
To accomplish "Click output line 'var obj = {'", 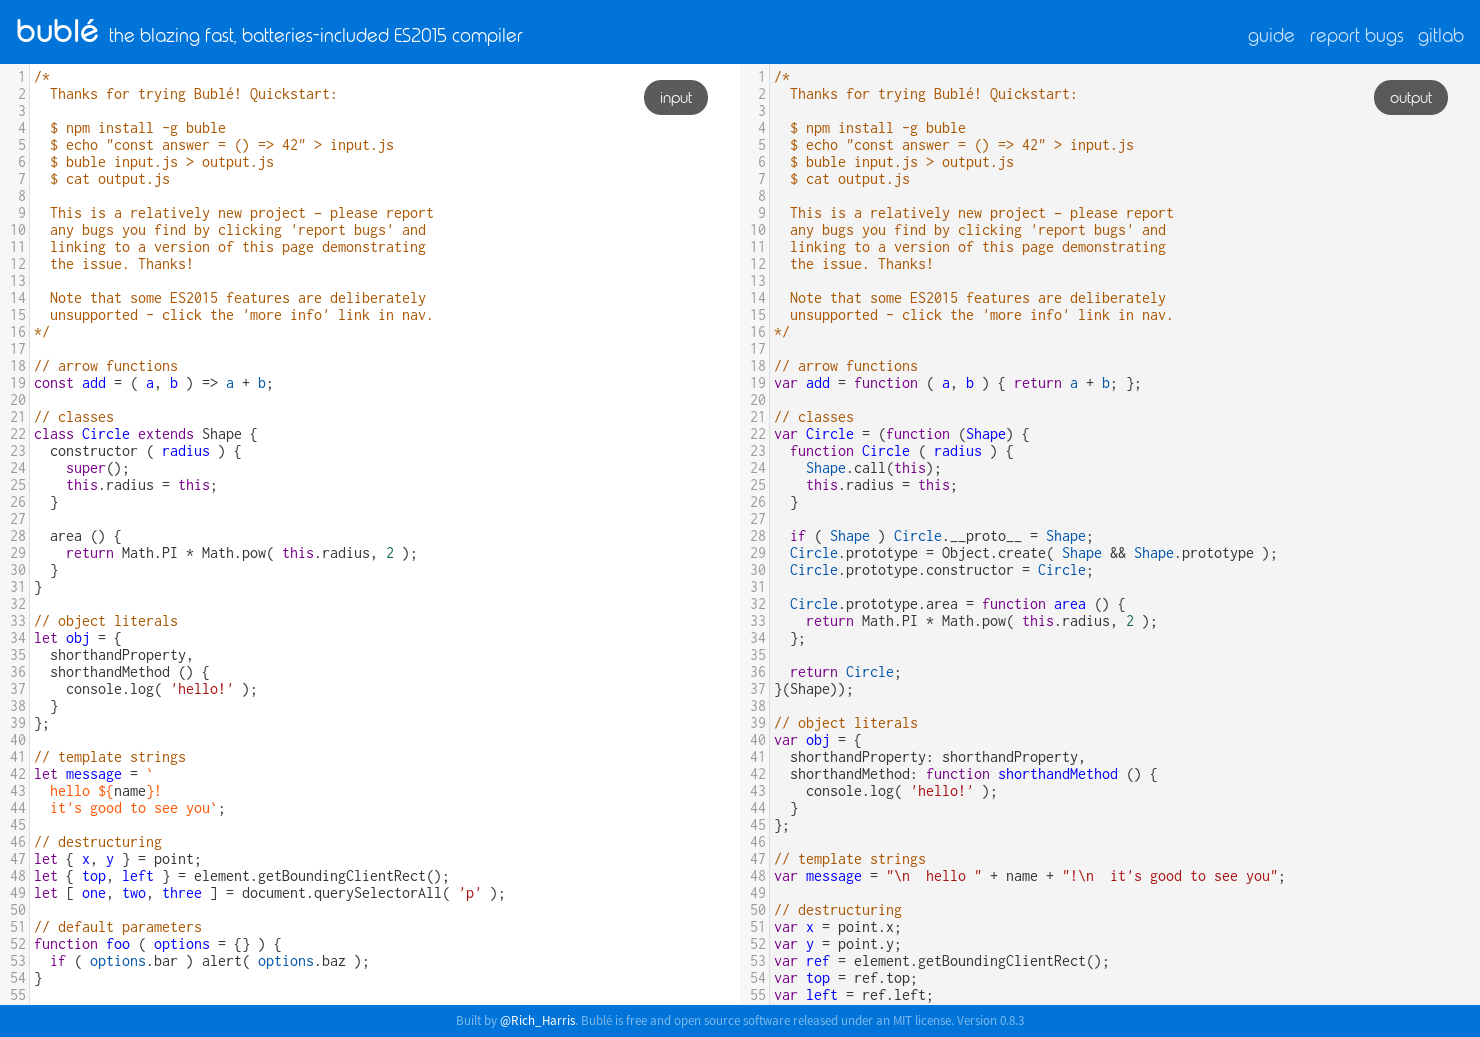I will click(818, 740).
